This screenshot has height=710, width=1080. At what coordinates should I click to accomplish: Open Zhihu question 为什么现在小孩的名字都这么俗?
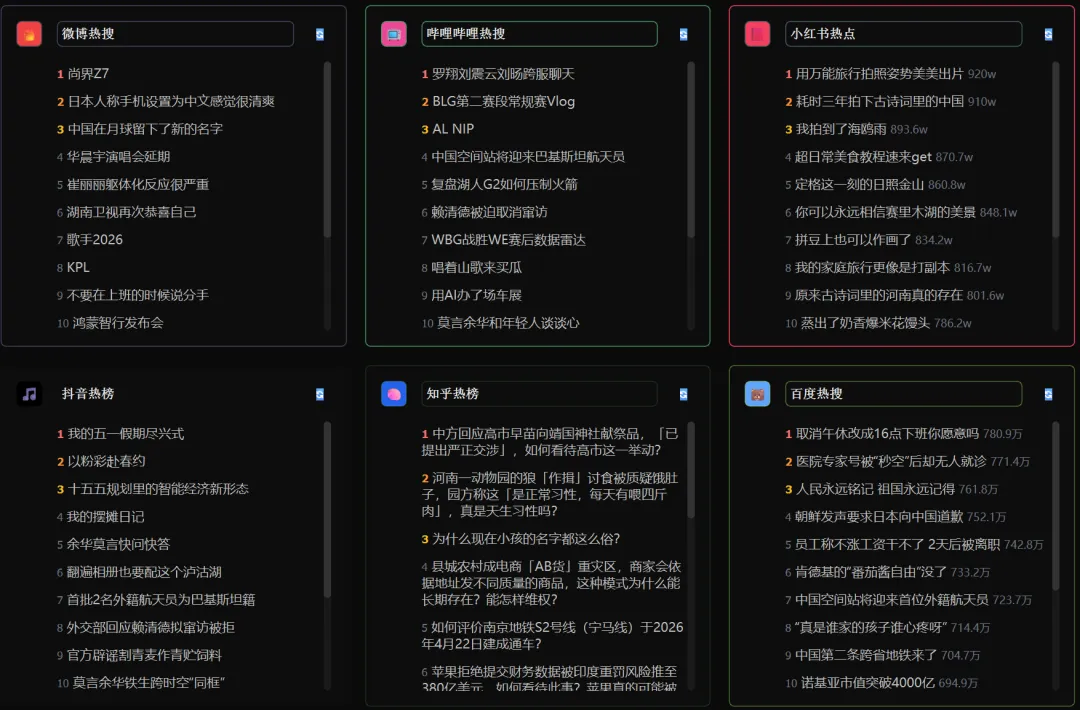click(526, 539)
